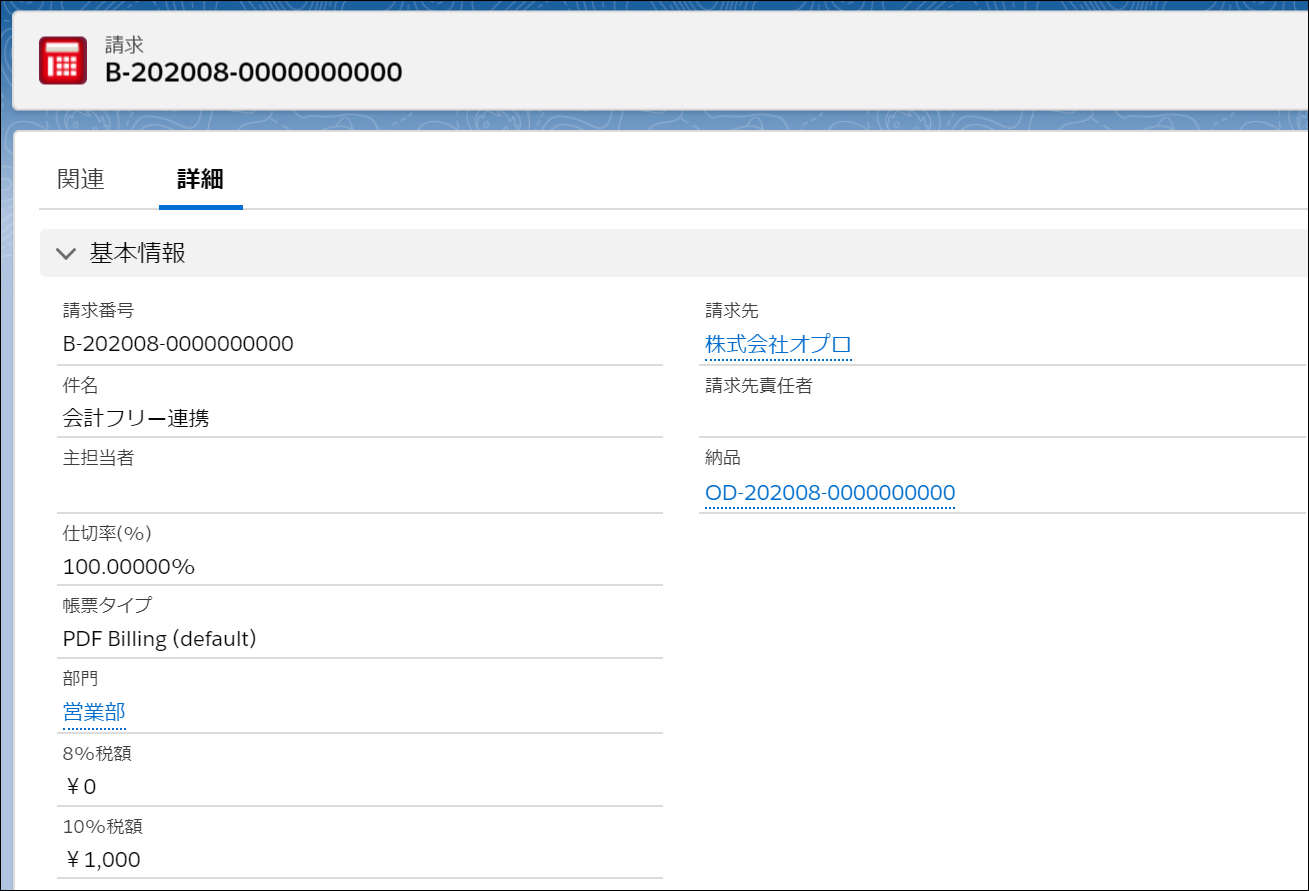Open the OD-202008-0000000000 delivery link
1309x891 pixels.
point(830,493)
